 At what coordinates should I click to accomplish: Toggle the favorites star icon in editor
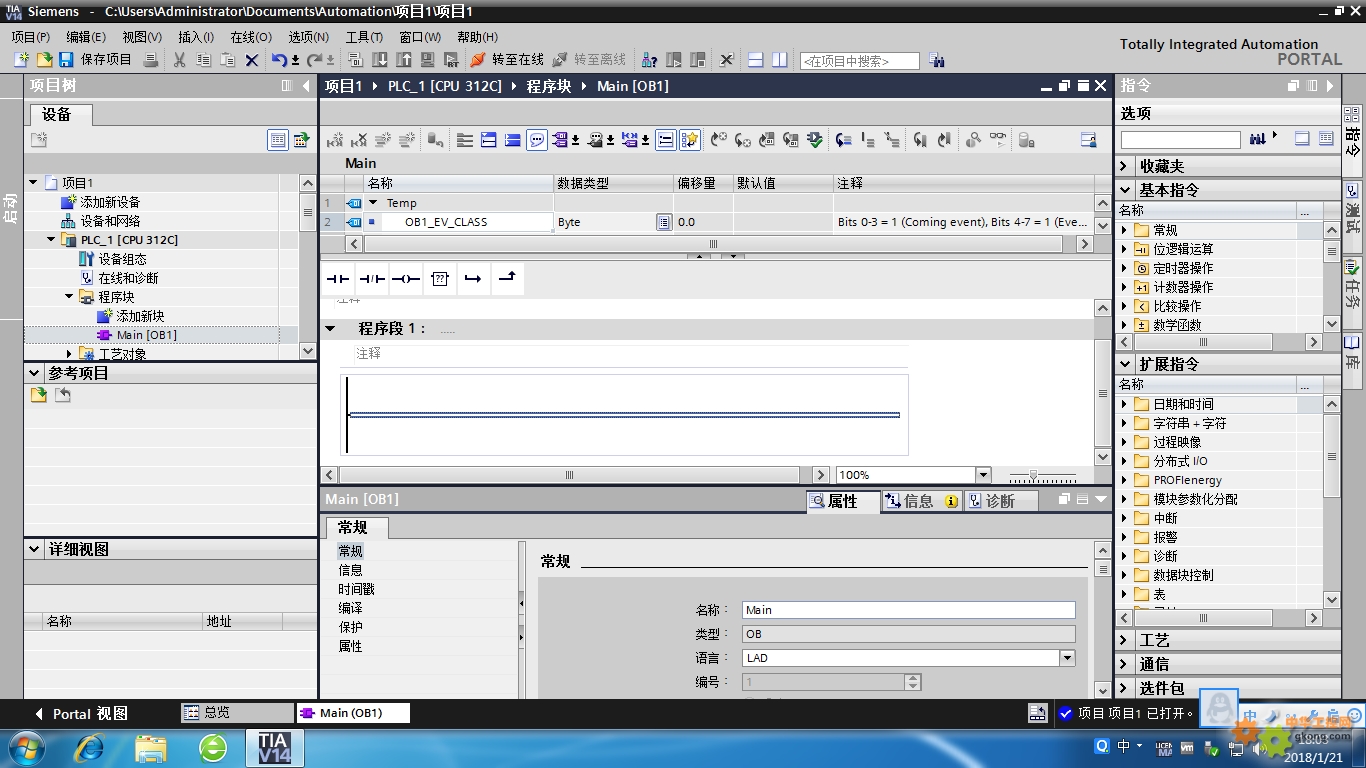(690, 140)
